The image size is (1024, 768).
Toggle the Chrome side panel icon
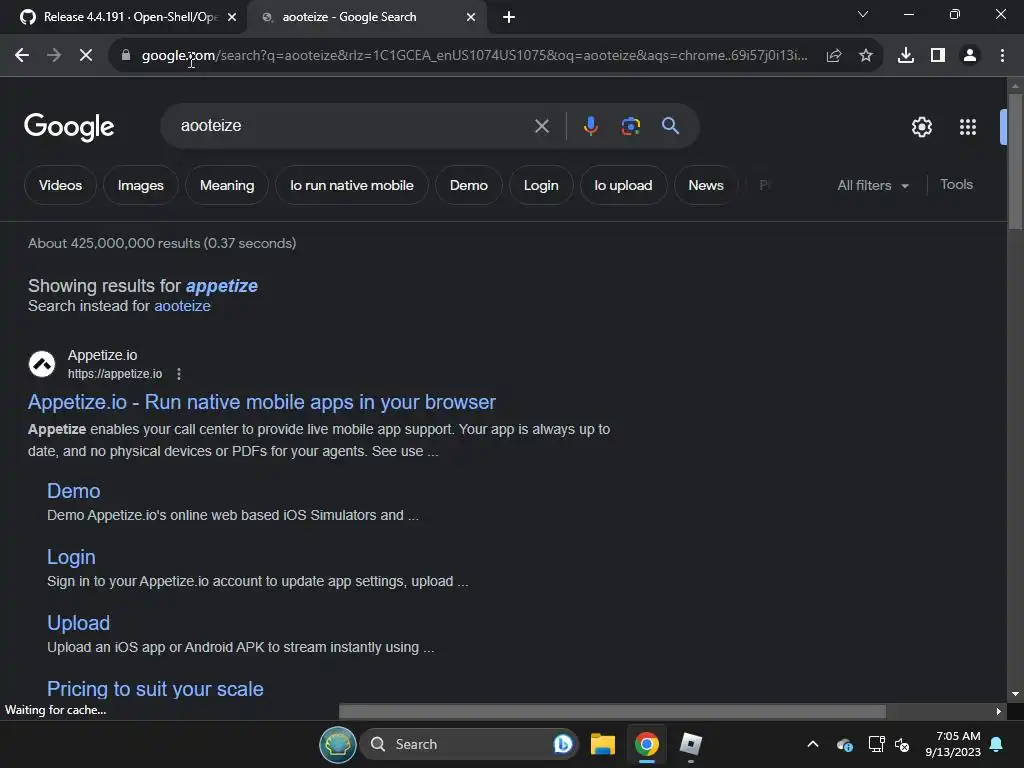[938, 56]
